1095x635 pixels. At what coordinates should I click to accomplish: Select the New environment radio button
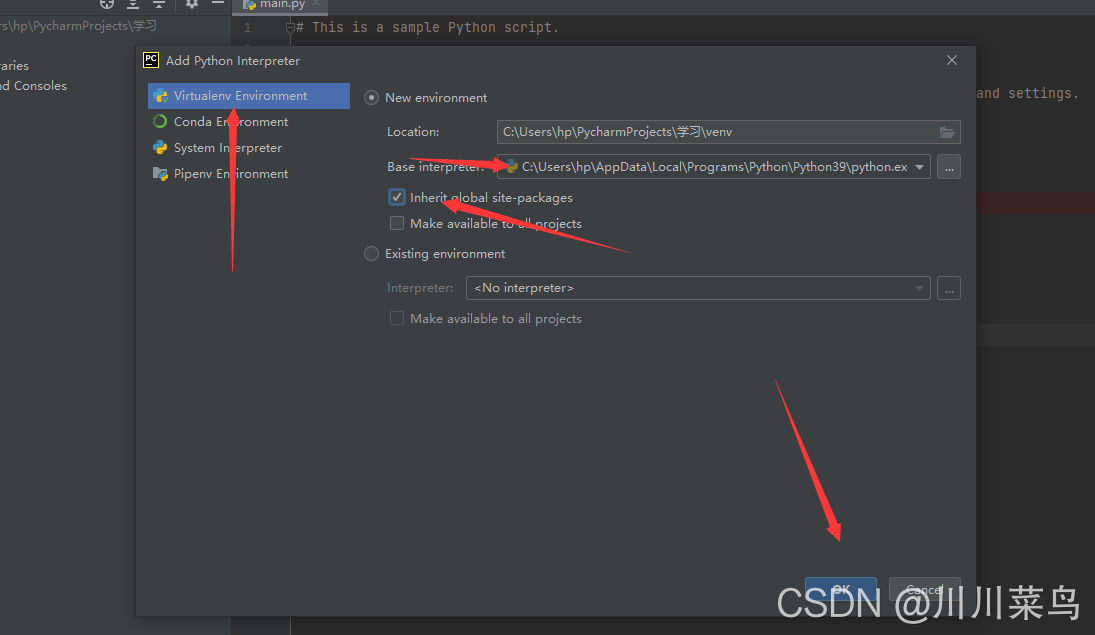[372, 98]
